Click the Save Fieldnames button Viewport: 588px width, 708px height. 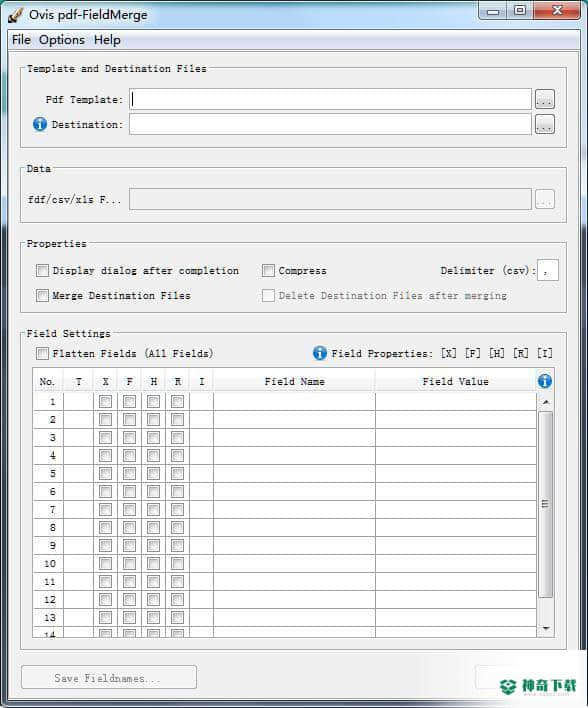click(109, 677)
